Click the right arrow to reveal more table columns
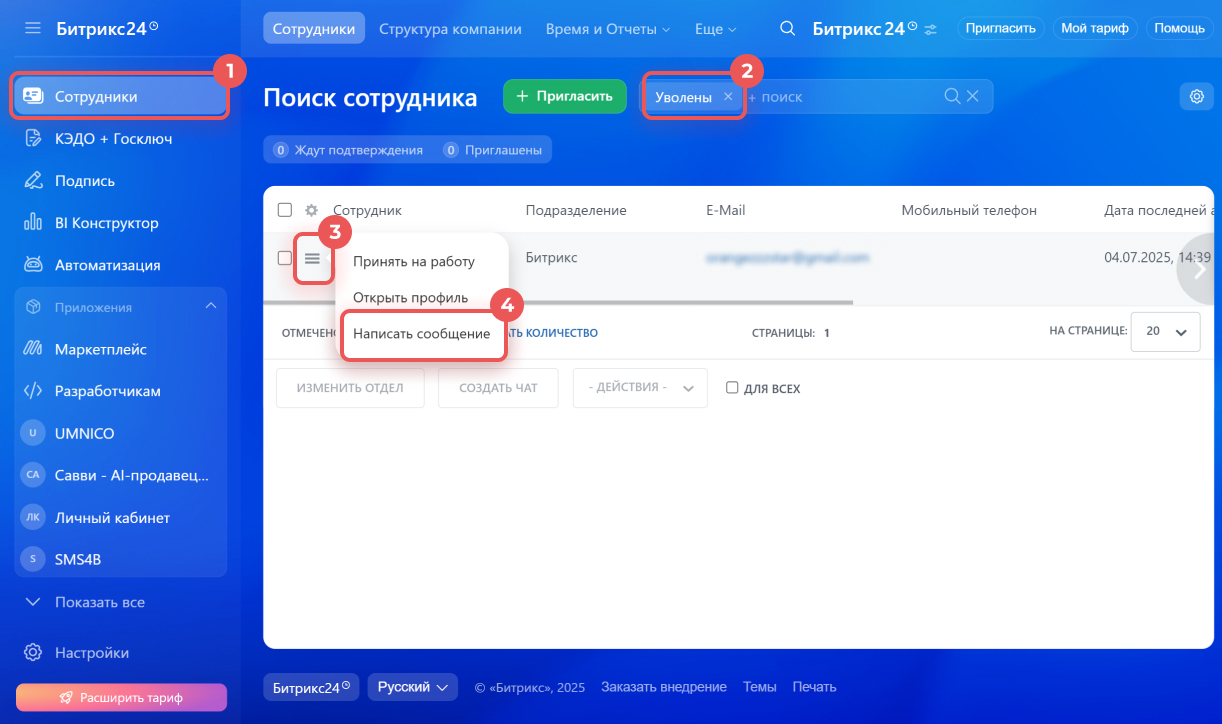1222x724 pixels. click(1199, 269)
